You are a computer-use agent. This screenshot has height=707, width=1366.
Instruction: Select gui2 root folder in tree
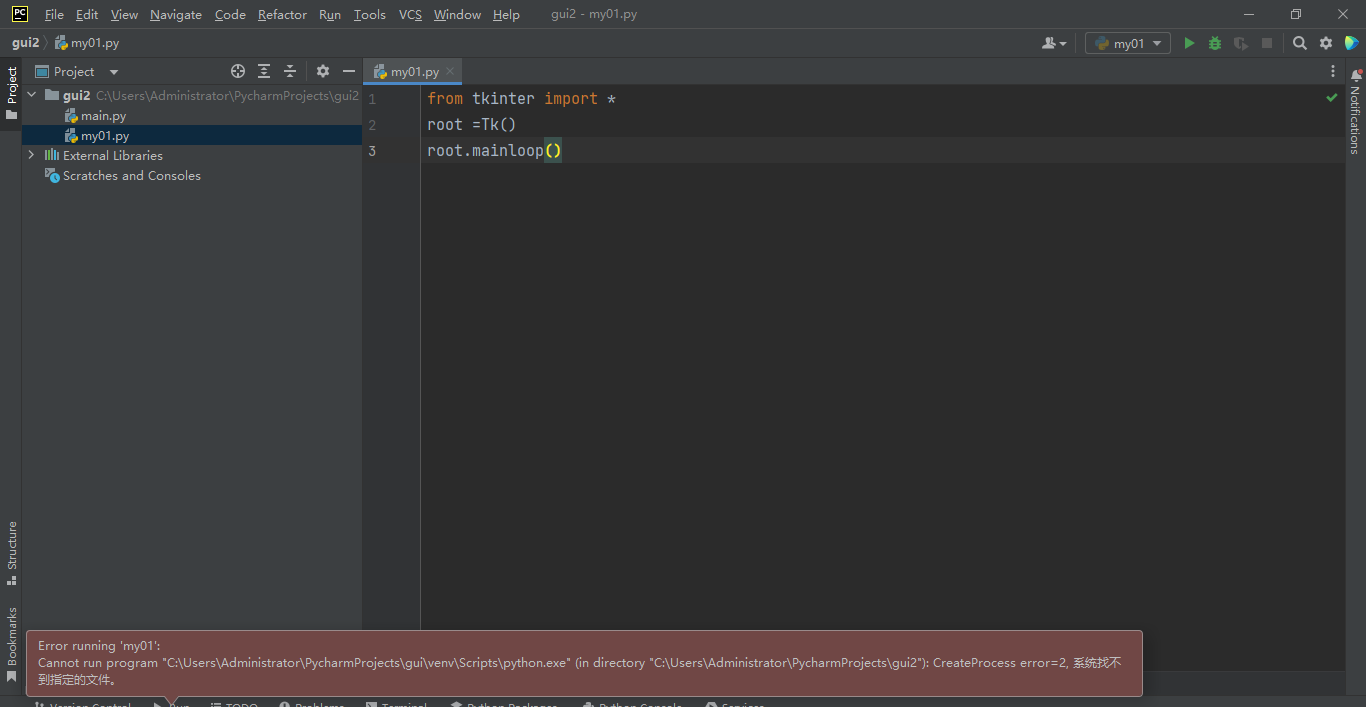click(x=192, y=95)
